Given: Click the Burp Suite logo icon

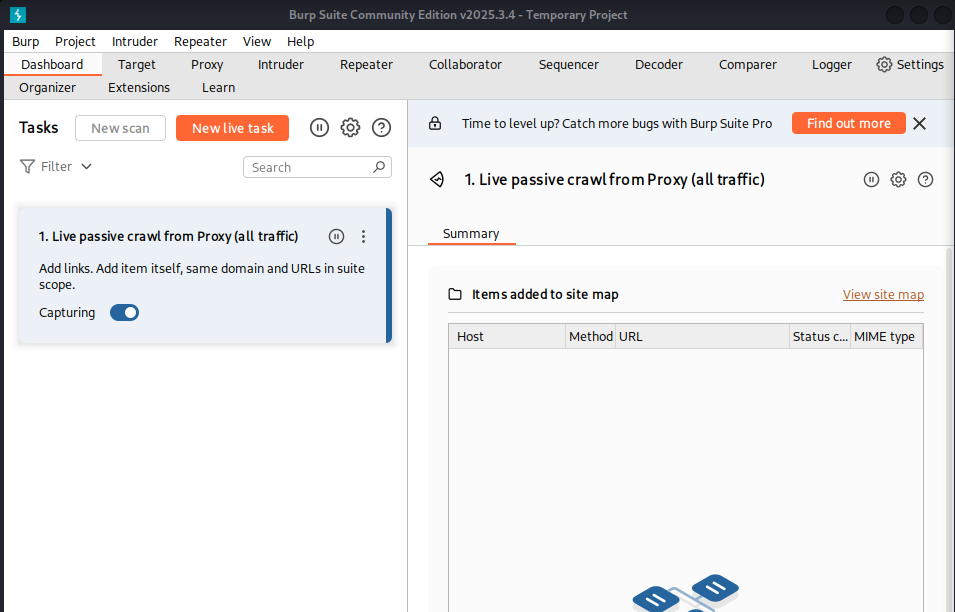Looking at the screenshot, I should point(18,15).
